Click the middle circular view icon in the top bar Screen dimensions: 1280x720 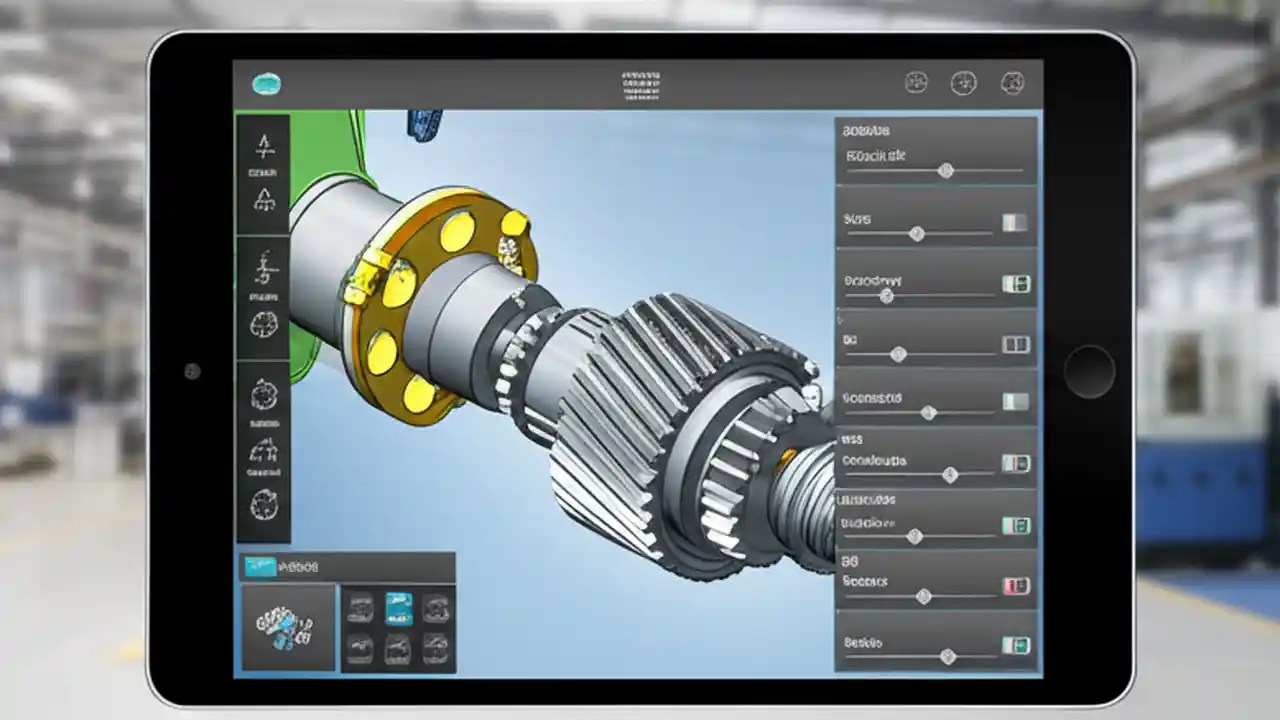964,83
